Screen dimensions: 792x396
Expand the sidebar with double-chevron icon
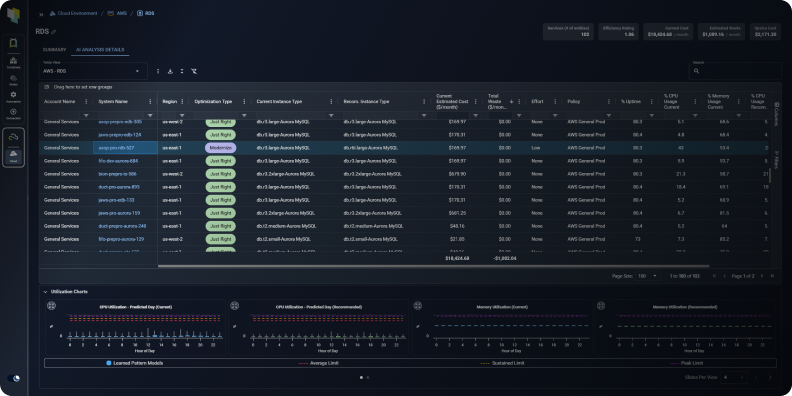[41, 14]
